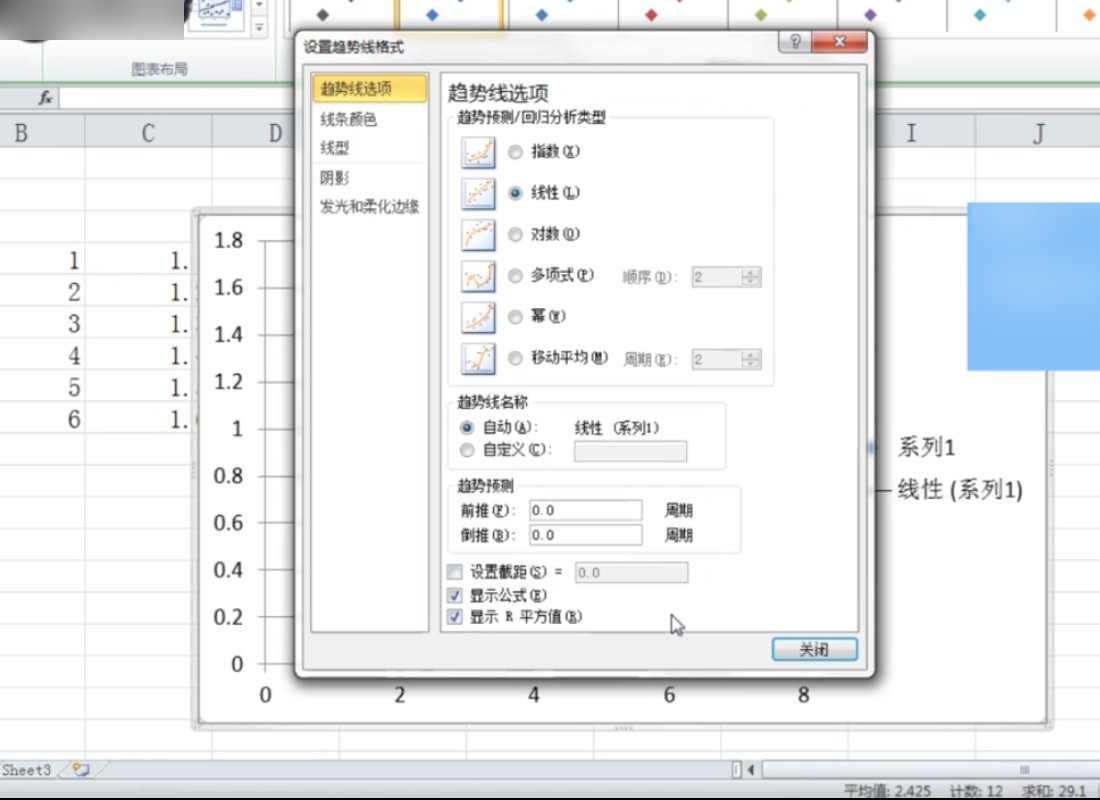1100x800 pixels.
Task: Increase the polynomial 顺序 order with the stepper
Action: [752, 273]
